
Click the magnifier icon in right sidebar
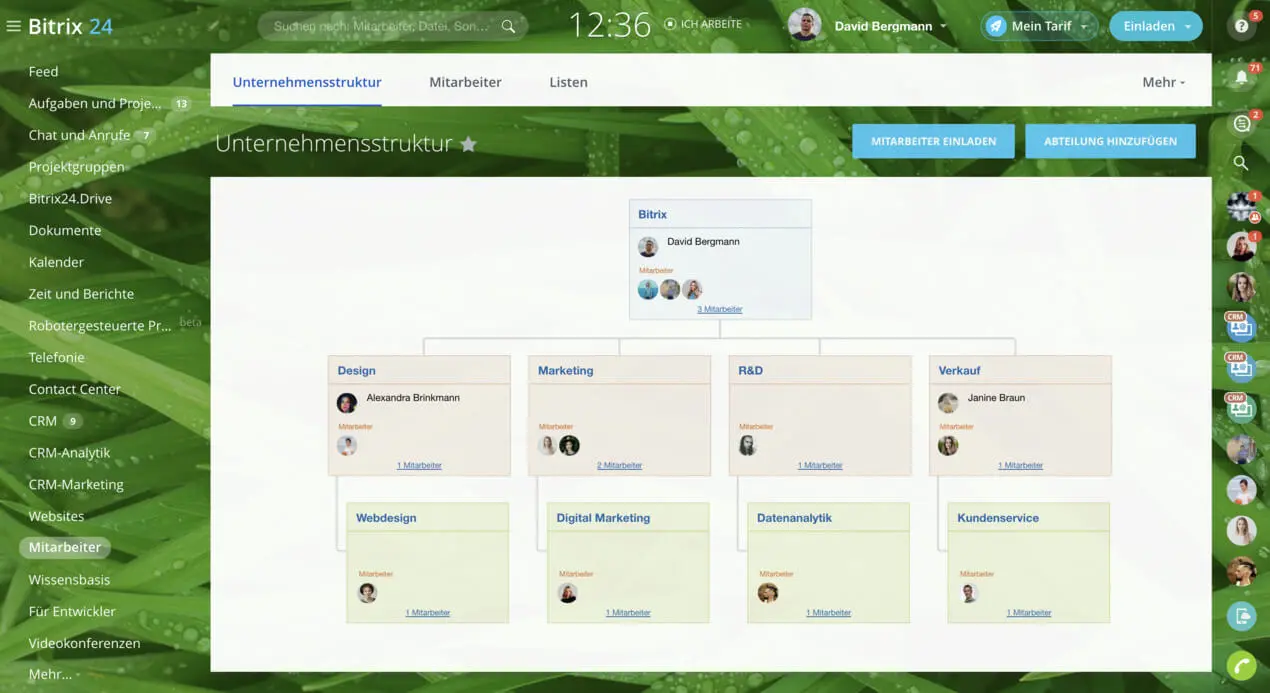1241,163
